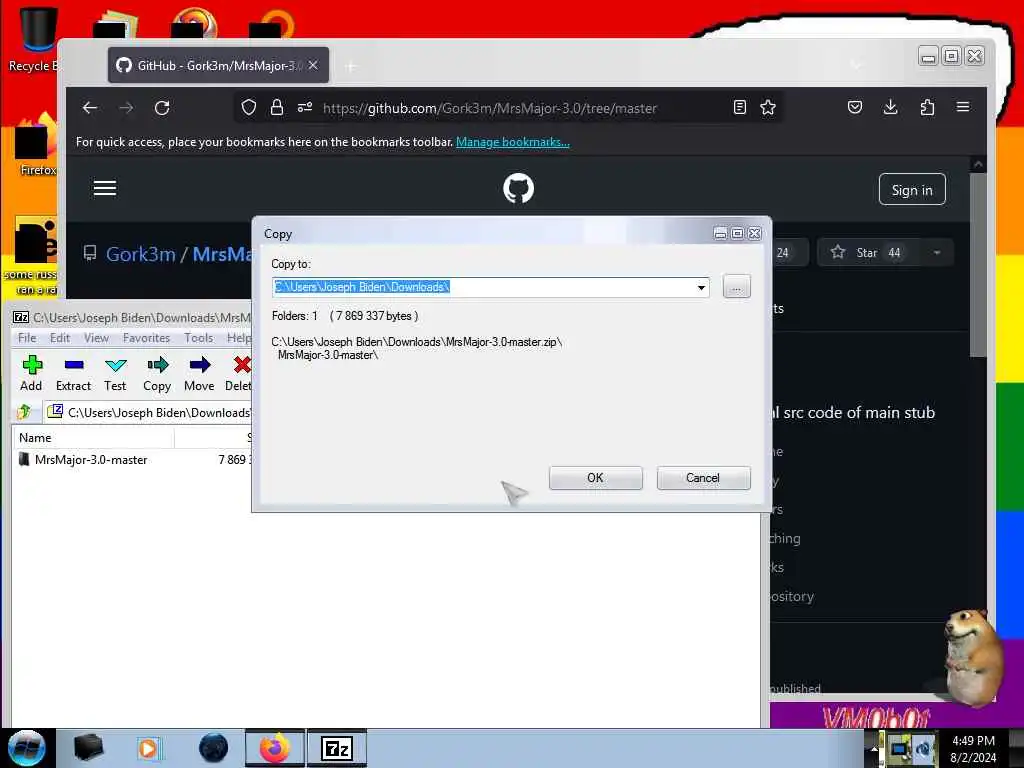Open the Windows Start menu
1024x768 pixels.
point(26,748)
